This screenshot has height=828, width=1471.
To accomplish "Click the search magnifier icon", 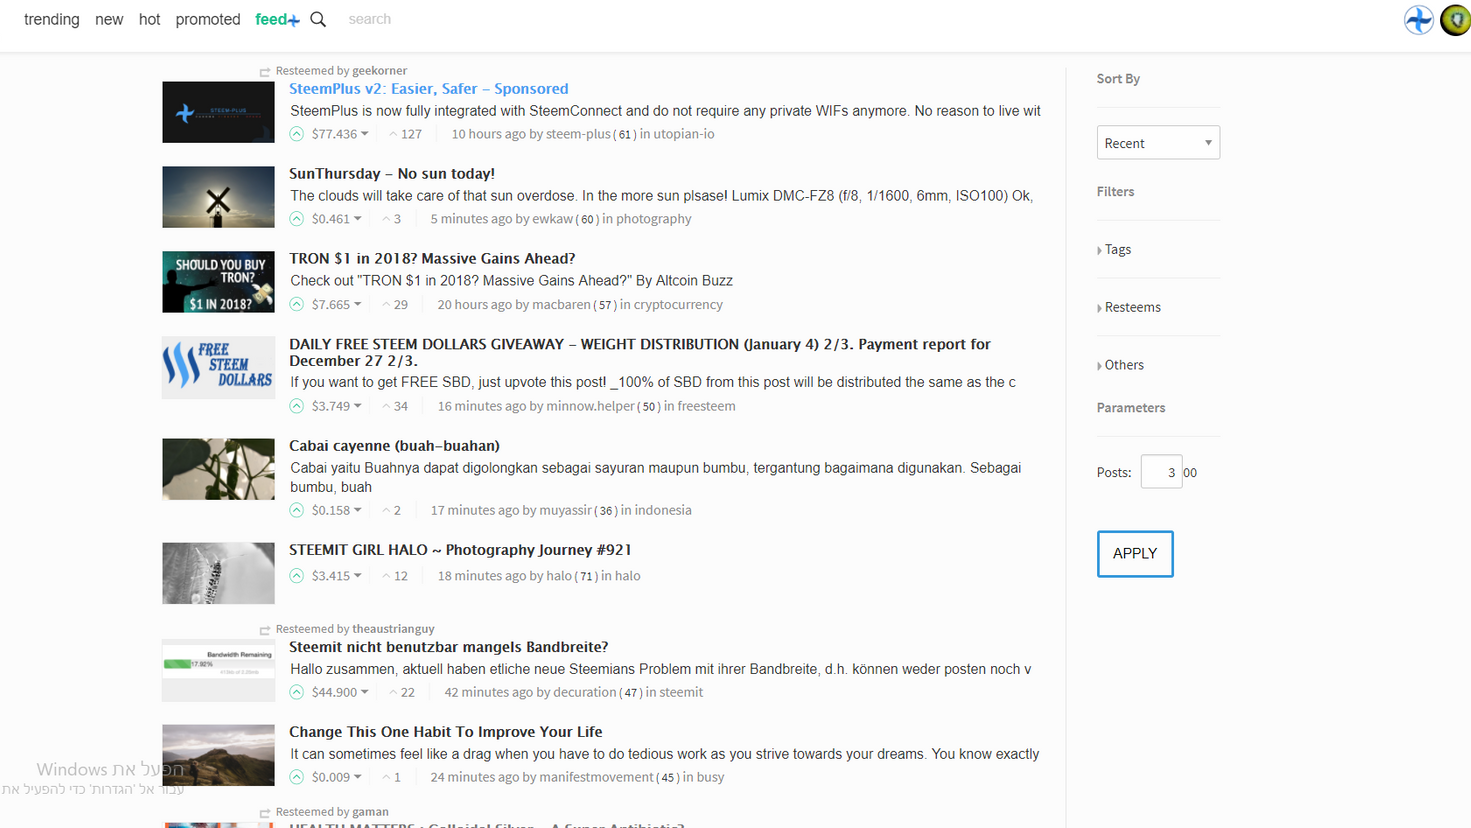I will click(x=318, y=19).
